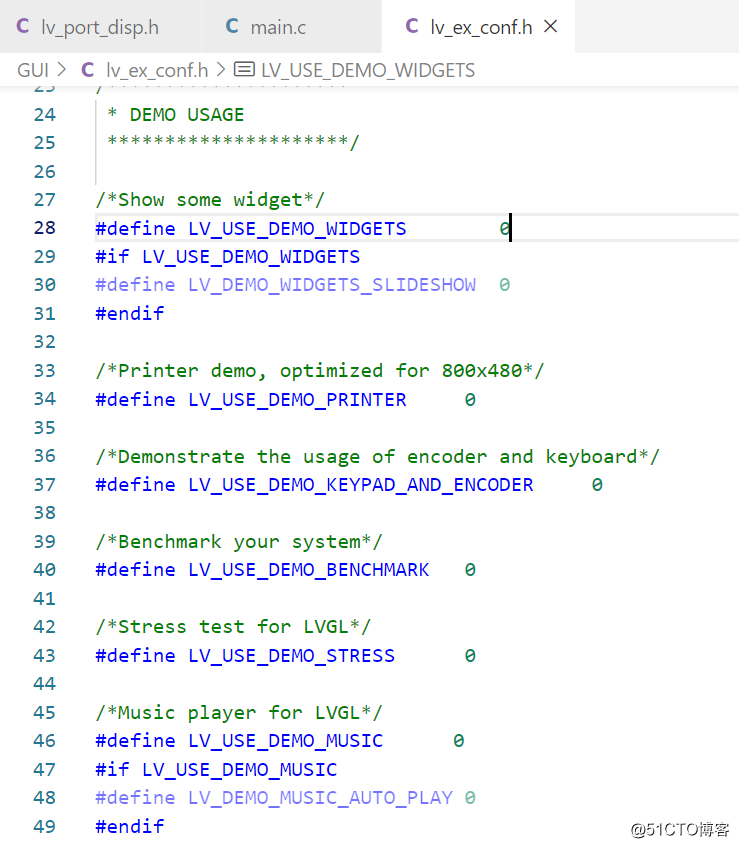Click the 0 value of LV_USE_DEMO_MUSIC
The height and width of the screenshot is (848, 739).
click(459, 741)
